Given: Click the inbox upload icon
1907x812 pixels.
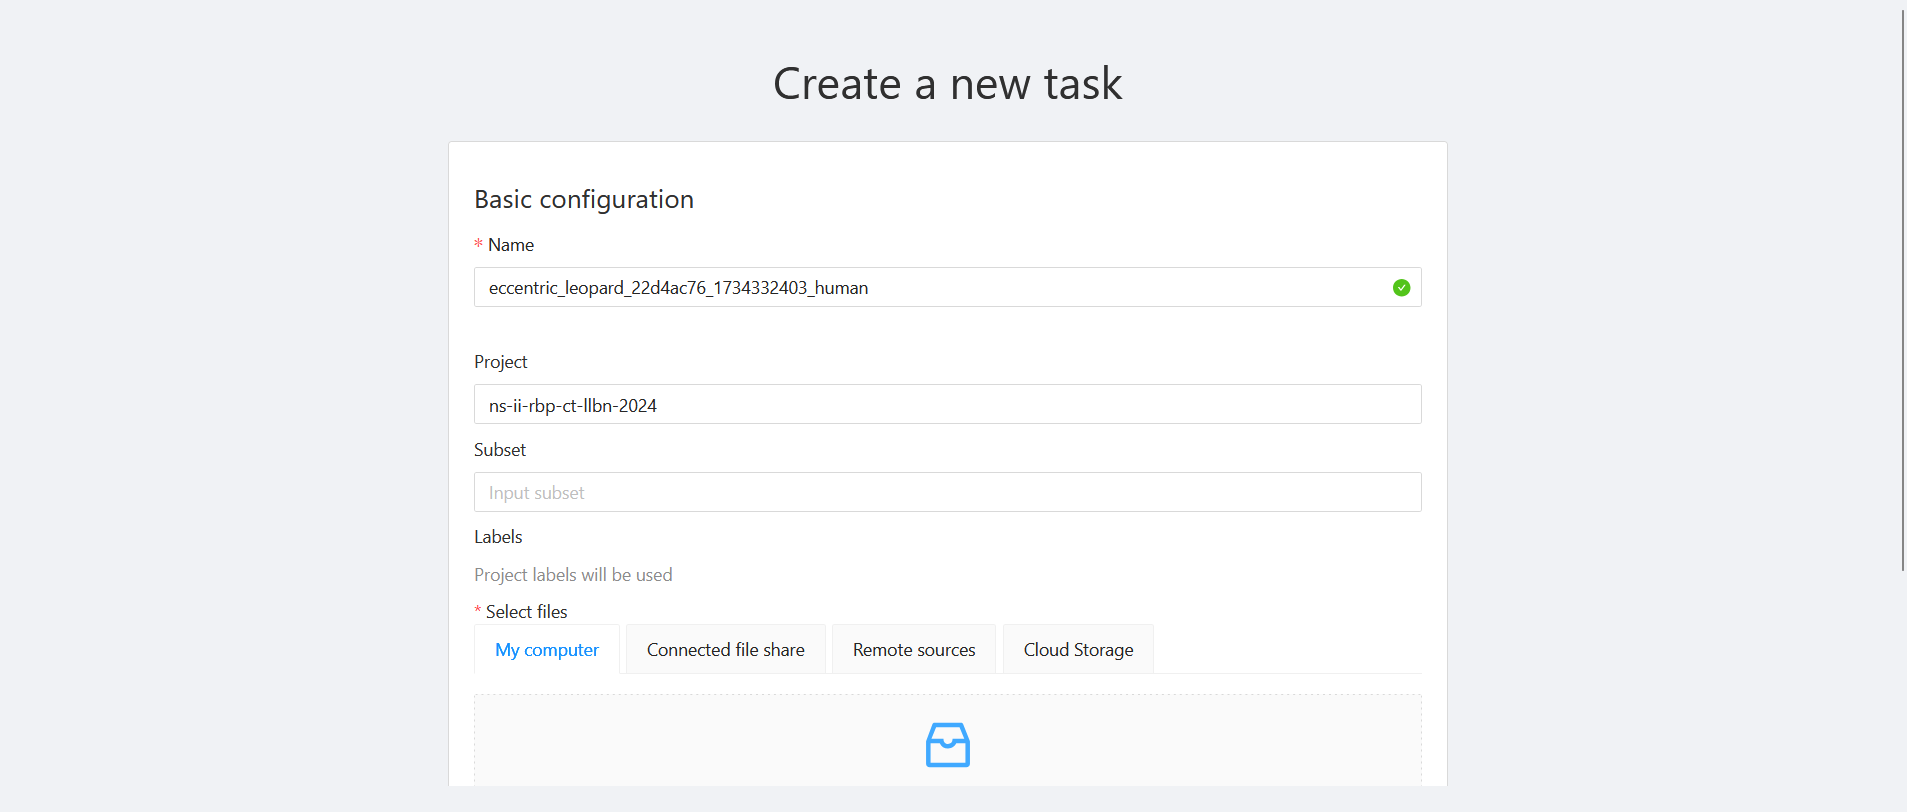Looking at the screenshot, I should (948, 745).
